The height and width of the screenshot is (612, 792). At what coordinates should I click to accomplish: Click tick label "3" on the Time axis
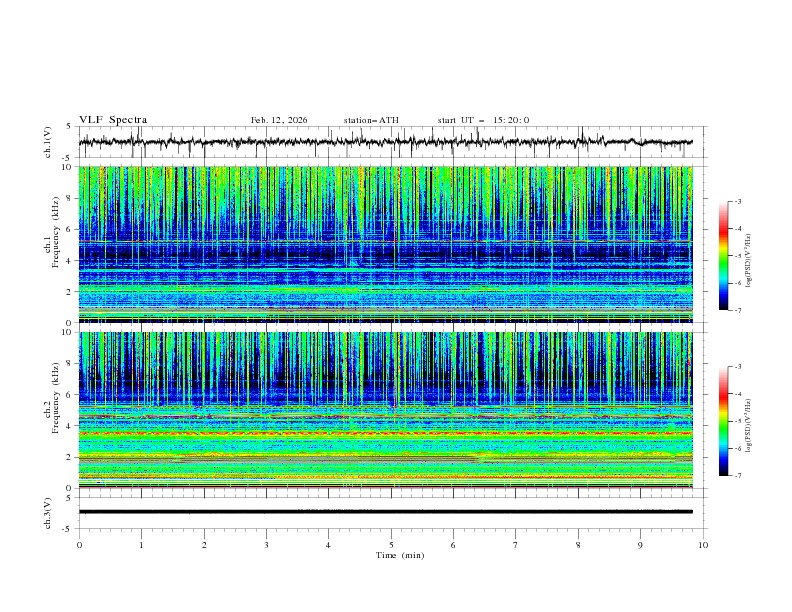(266, 545)
